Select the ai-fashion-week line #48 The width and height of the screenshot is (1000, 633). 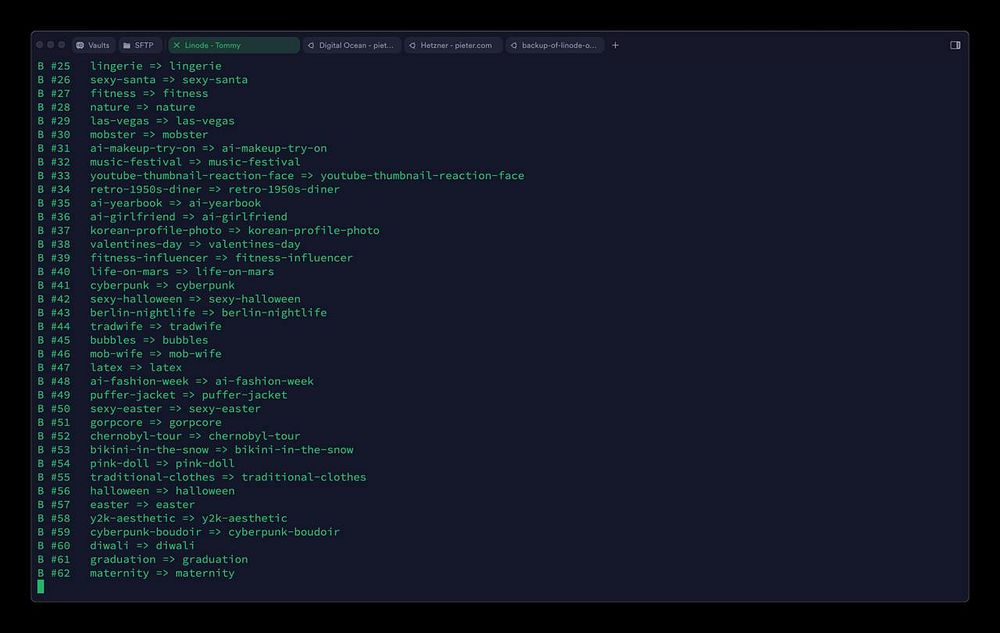point(175,381)
